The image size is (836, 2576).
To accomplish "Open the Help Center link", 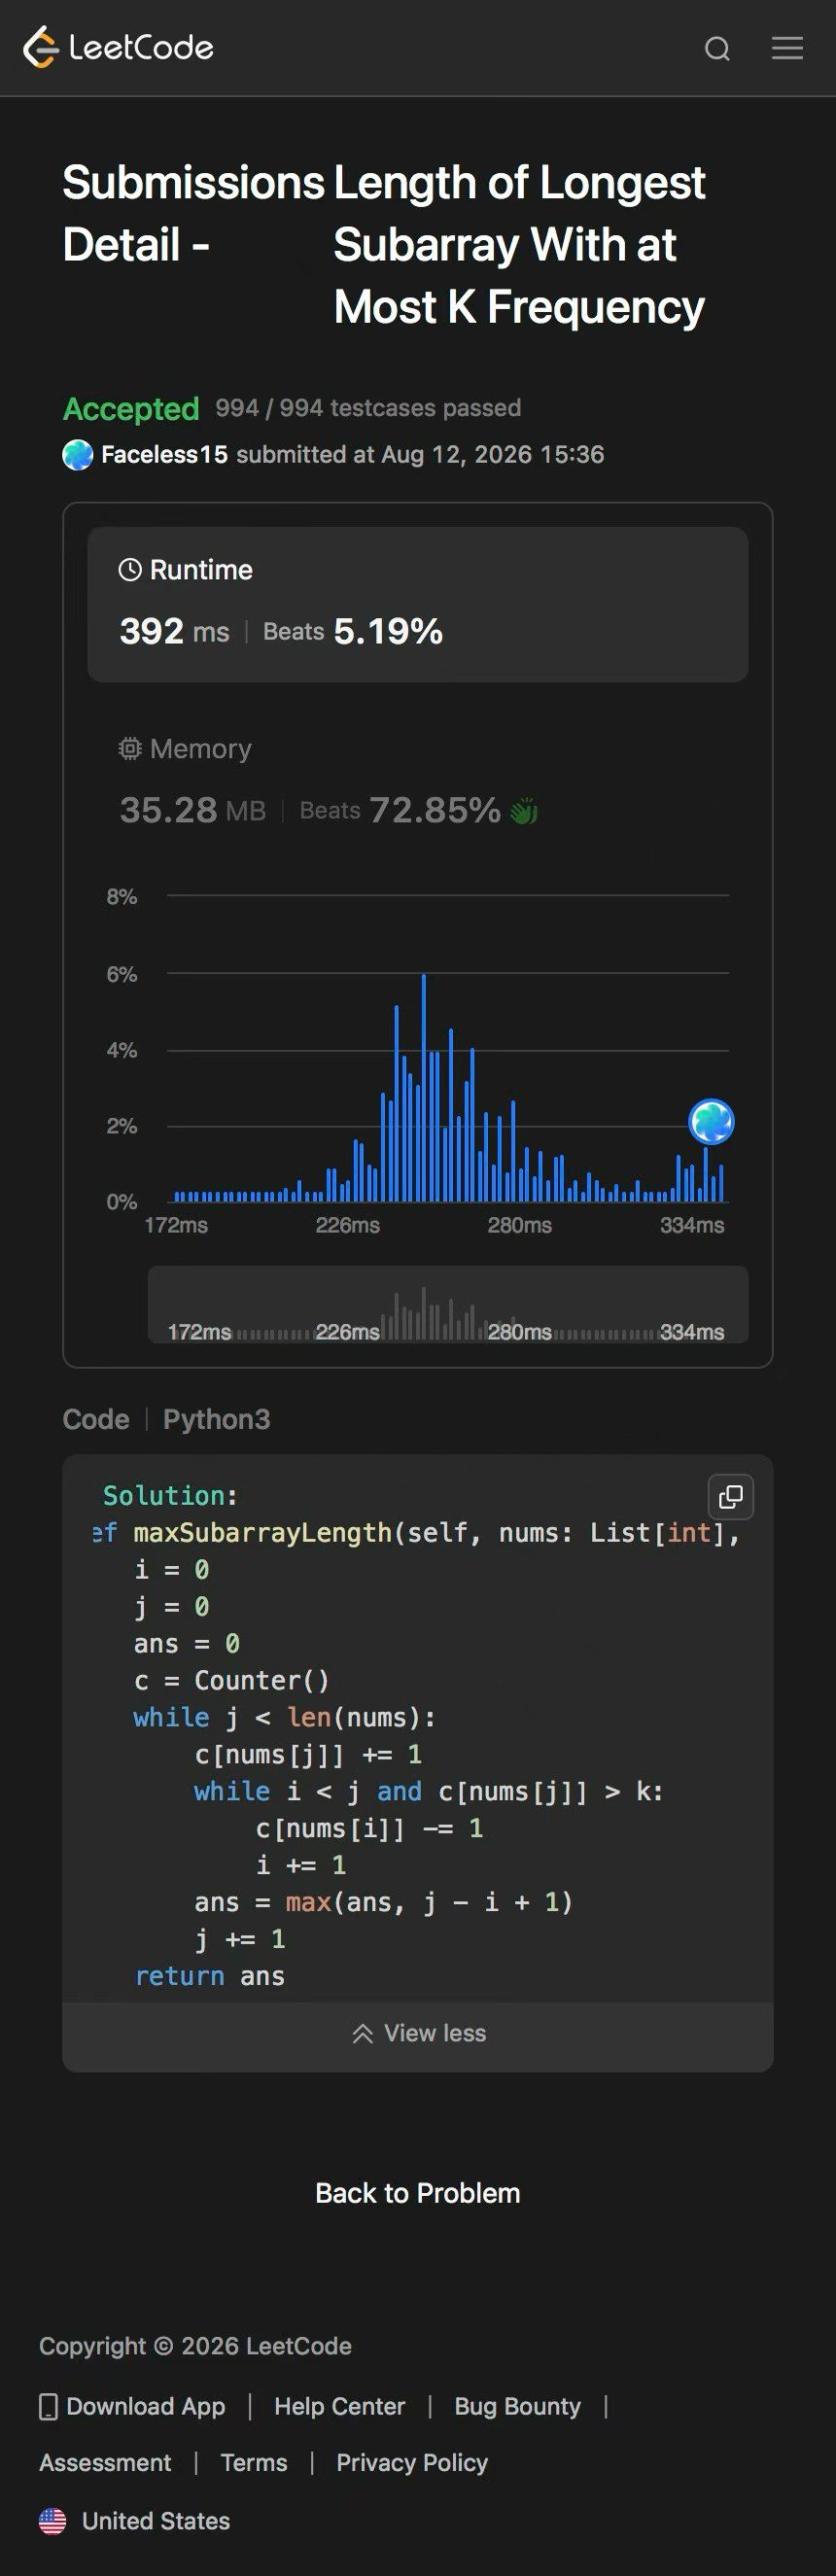I will click(x=340, y=2406).
